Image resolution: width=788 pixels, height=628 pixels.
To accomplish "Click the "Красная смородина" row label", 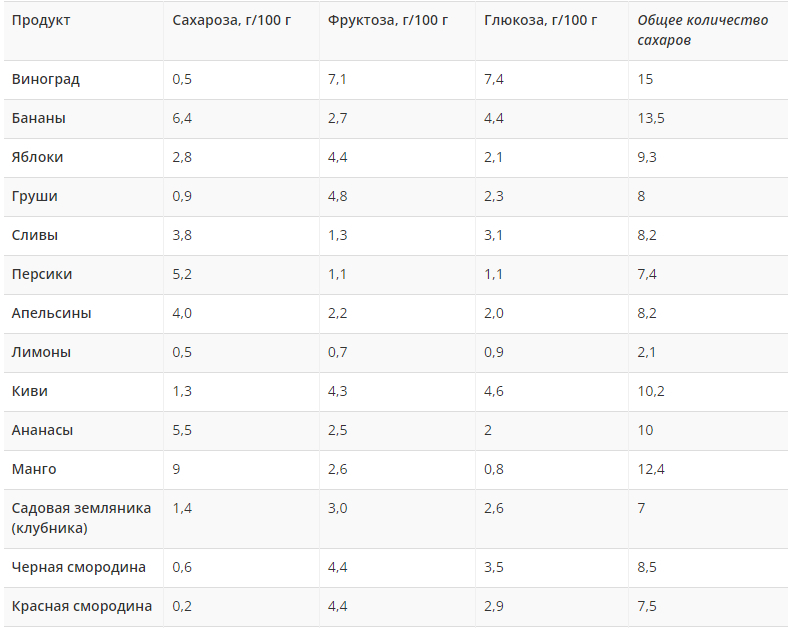I will (x=82, y=606).
